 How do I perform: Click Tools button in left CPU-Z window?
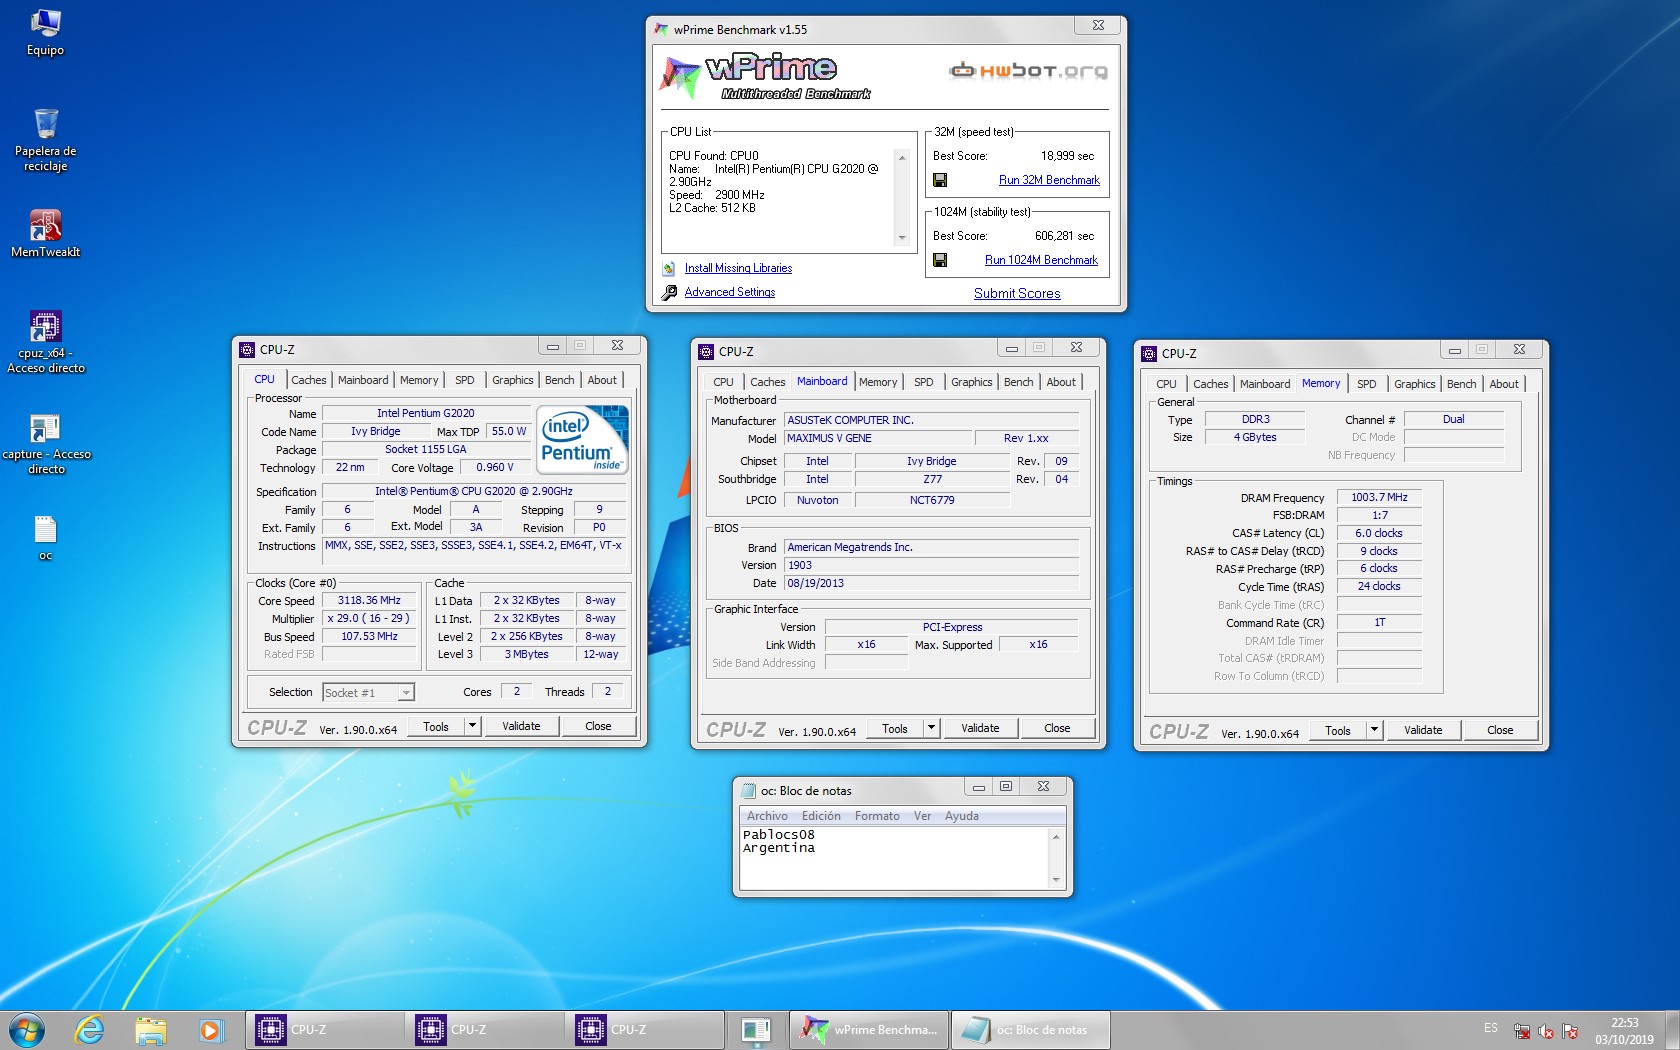(436, 726)
